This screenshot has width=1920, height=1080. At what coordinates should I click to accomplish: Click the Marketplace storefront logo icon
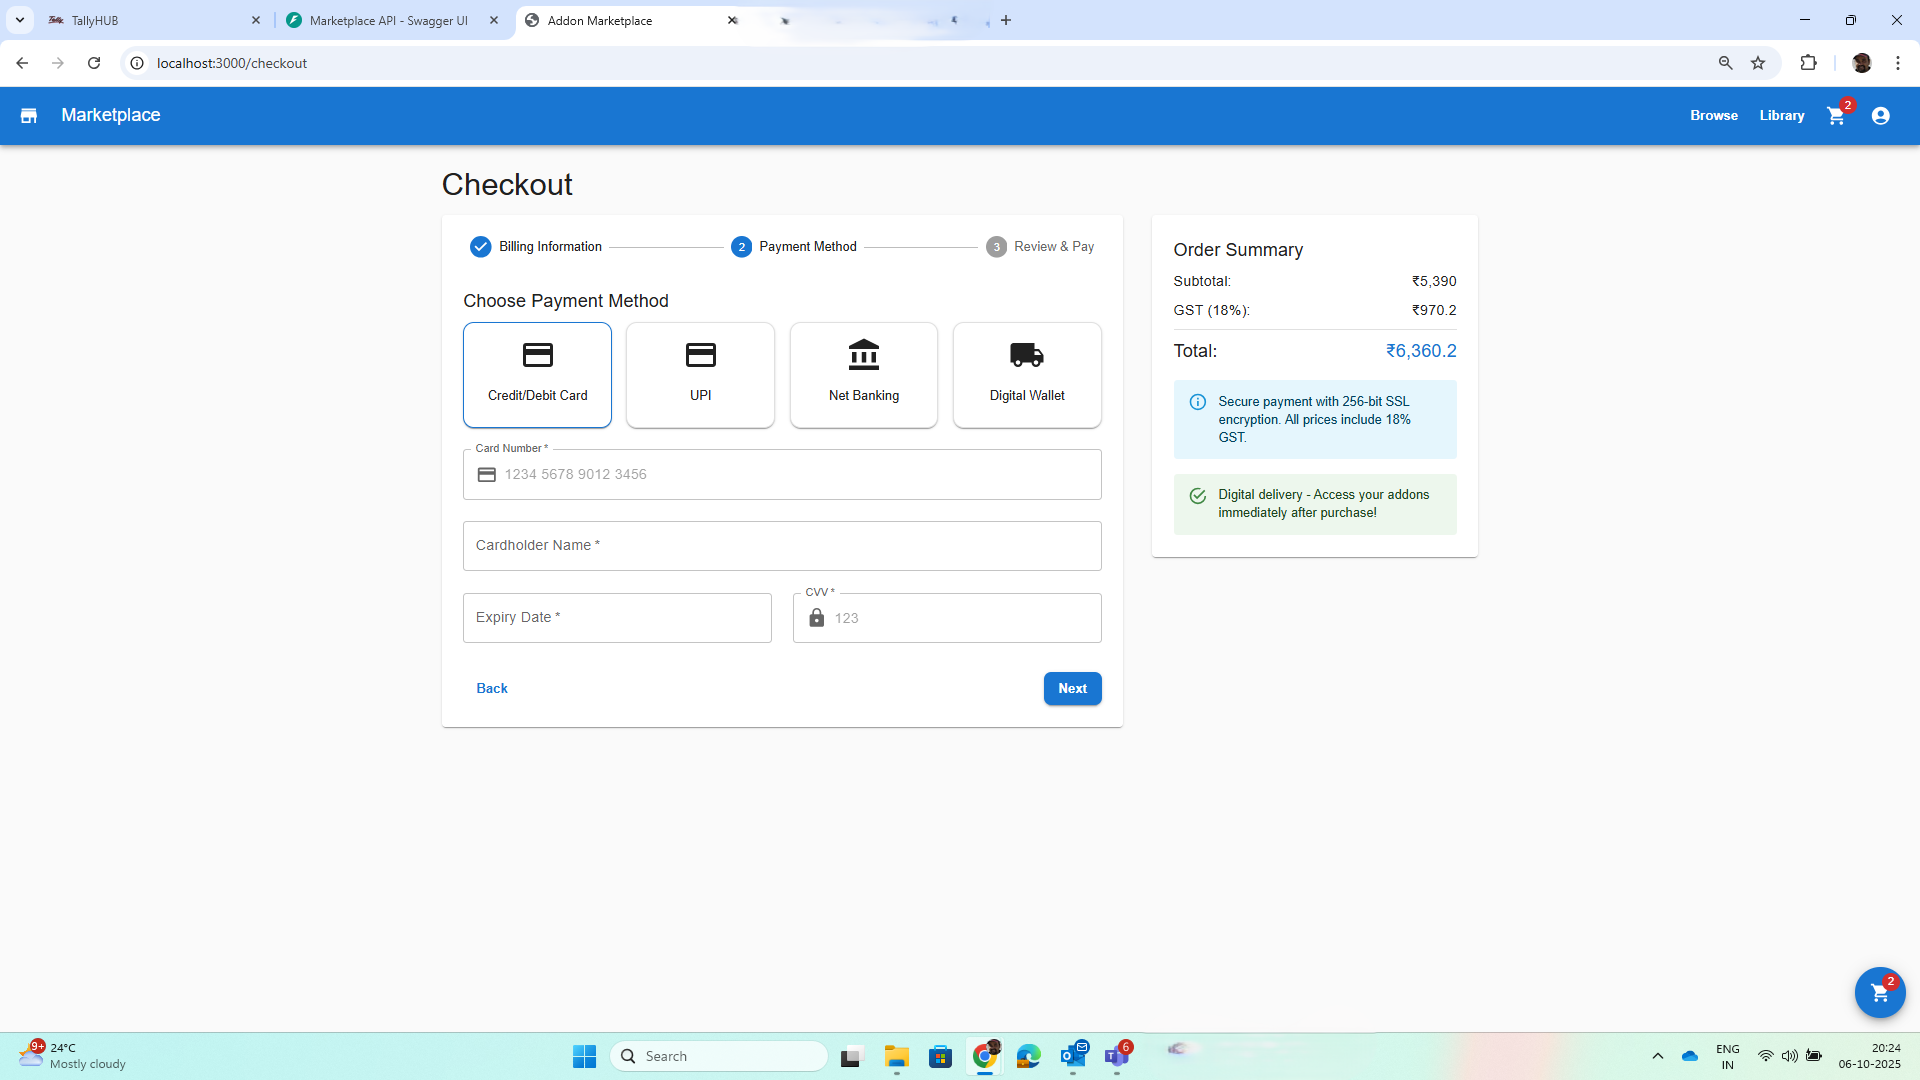pos(29,116)
